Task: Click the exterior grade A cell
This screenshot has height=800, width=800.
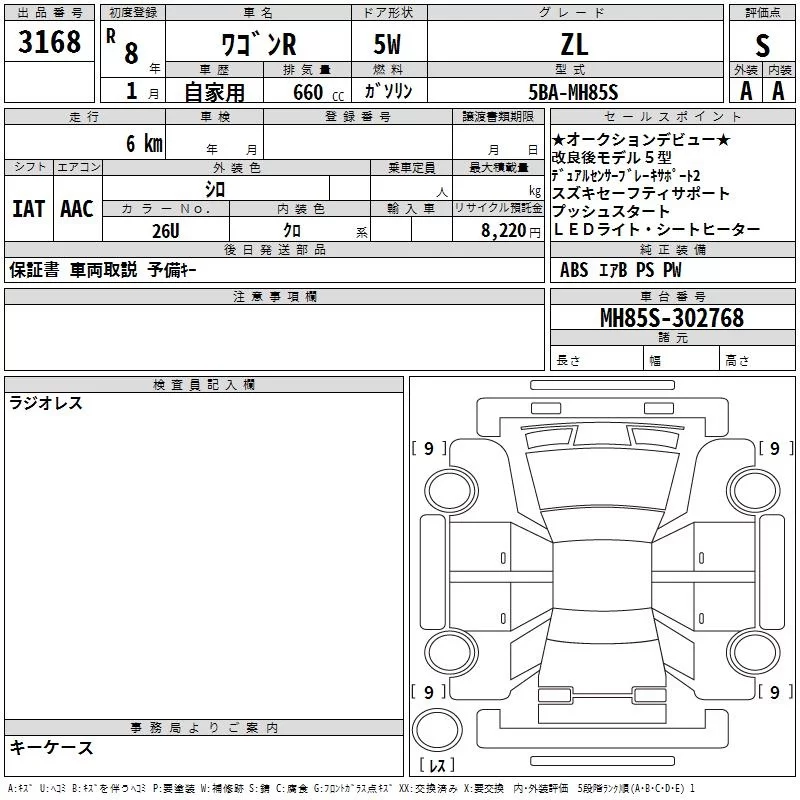Action: (745, 90)
